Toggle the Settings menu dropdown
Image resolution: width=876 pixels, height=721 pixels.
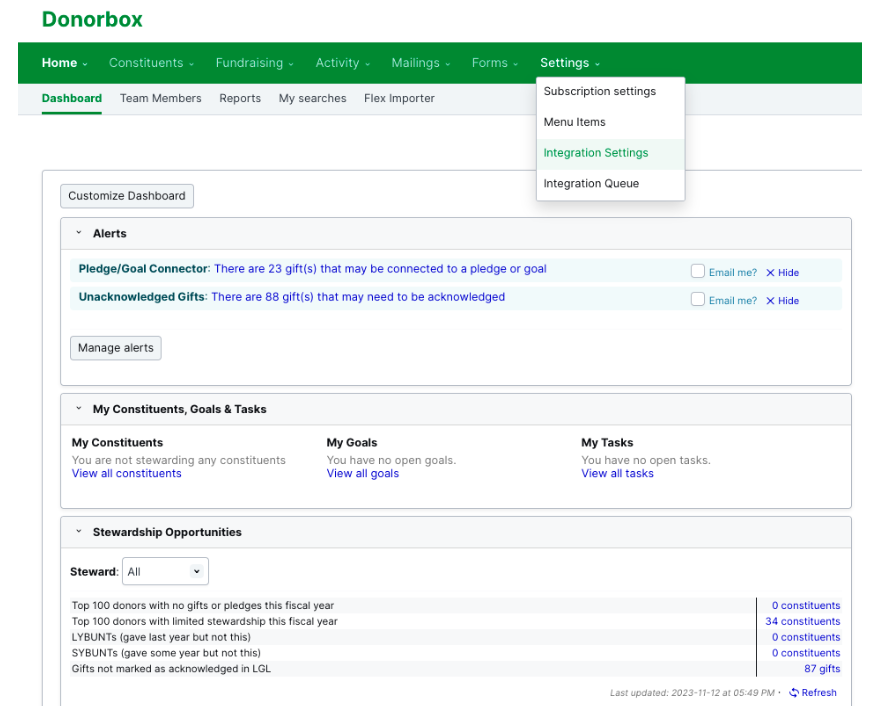570,63
